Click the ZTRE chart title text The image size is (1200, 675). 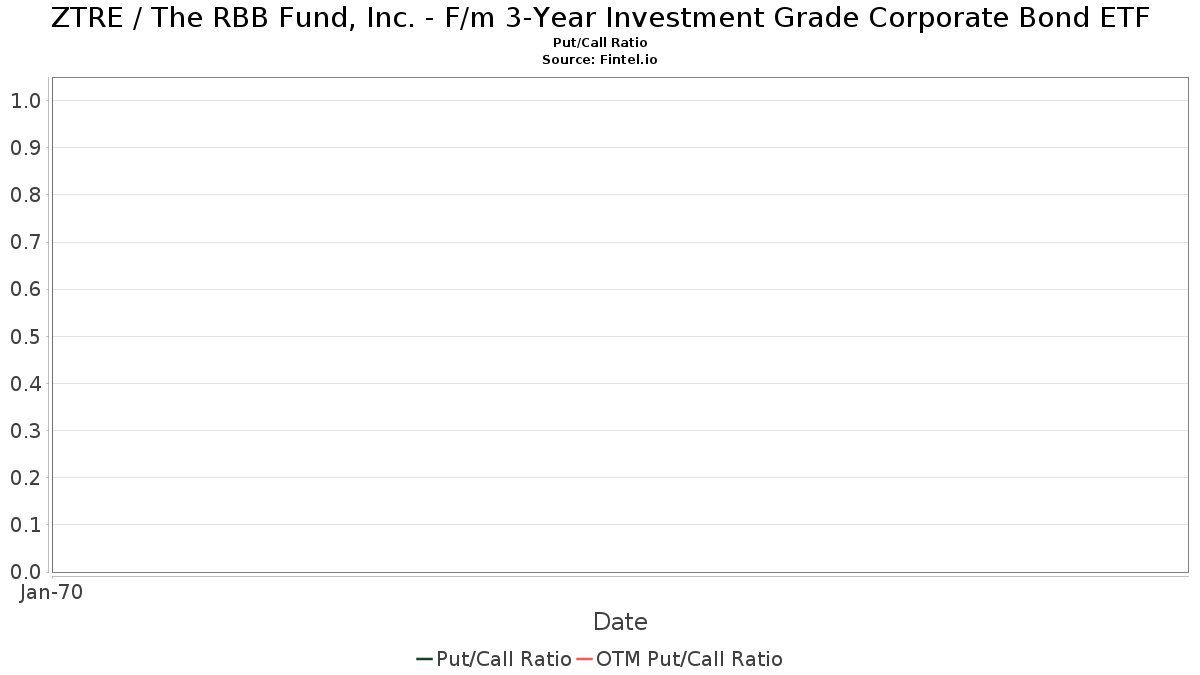[x=600, y=18]
